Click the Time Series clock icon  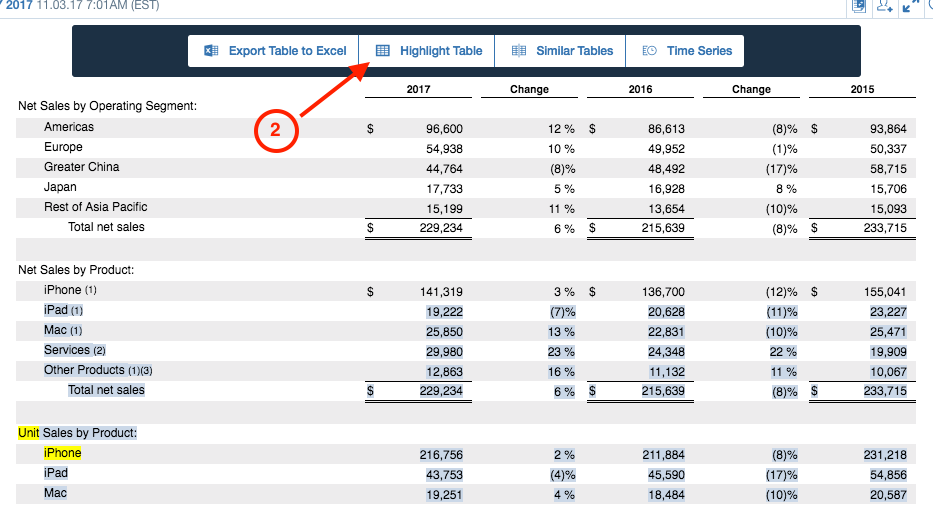[x=649, y=51]
